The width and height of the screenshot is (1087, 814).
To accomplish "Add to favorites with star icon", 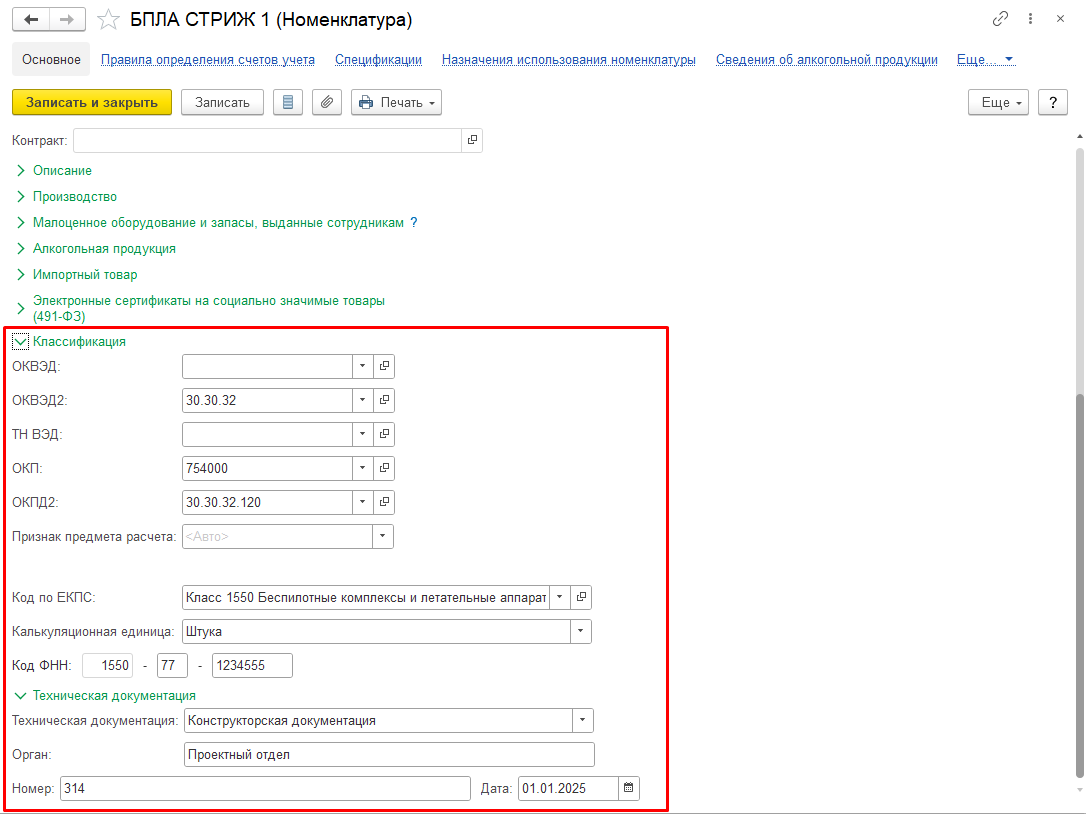I will [x=108, y=20].
